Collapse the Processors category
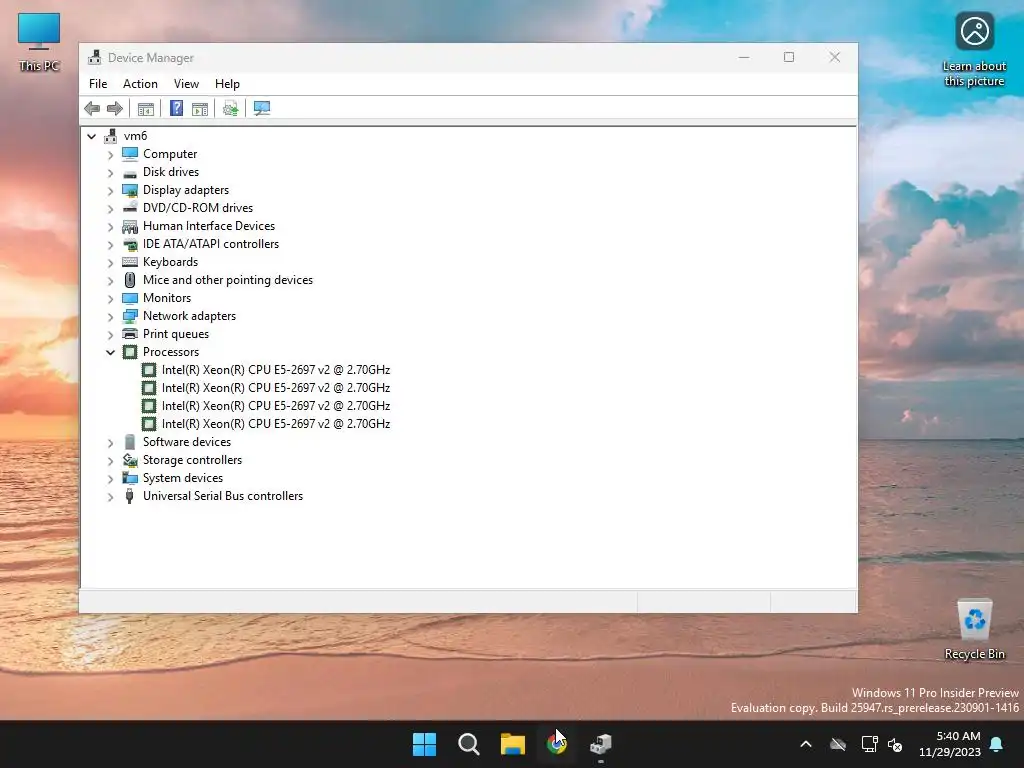 coord(110,353)
